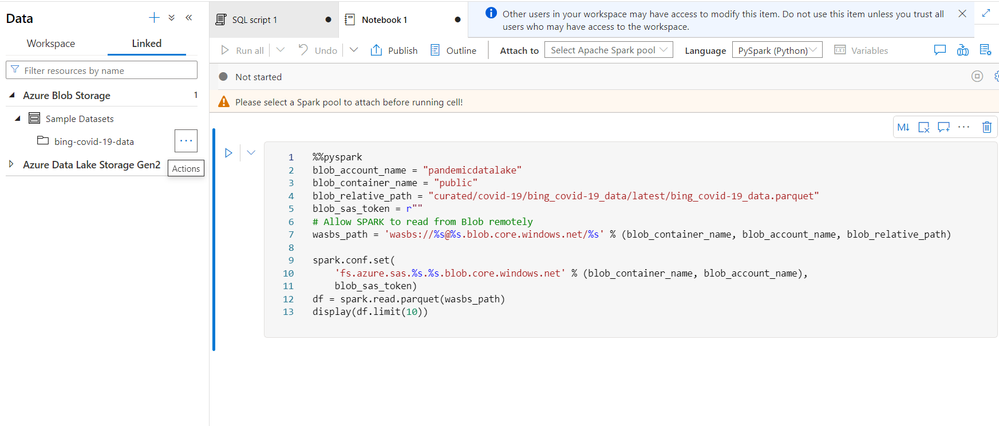Click the "pandemicdatalake" string value
The image size is (999, 426).
click(473, 170)
